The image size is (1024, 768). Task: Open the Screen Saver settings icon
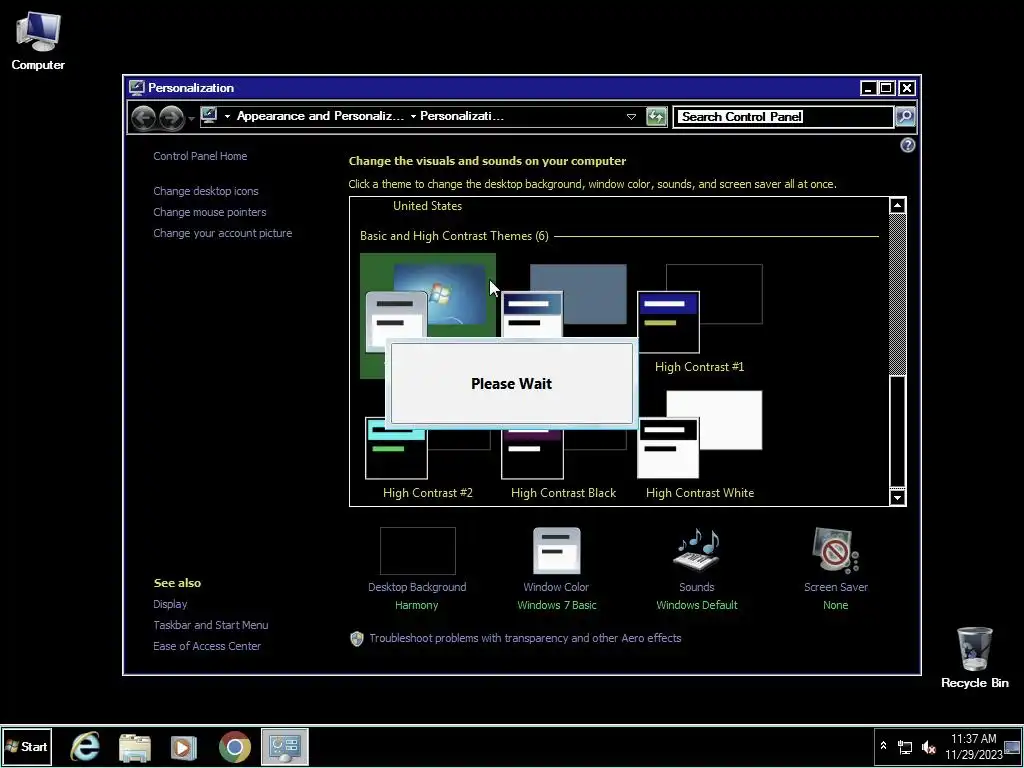tap(836, 551)
